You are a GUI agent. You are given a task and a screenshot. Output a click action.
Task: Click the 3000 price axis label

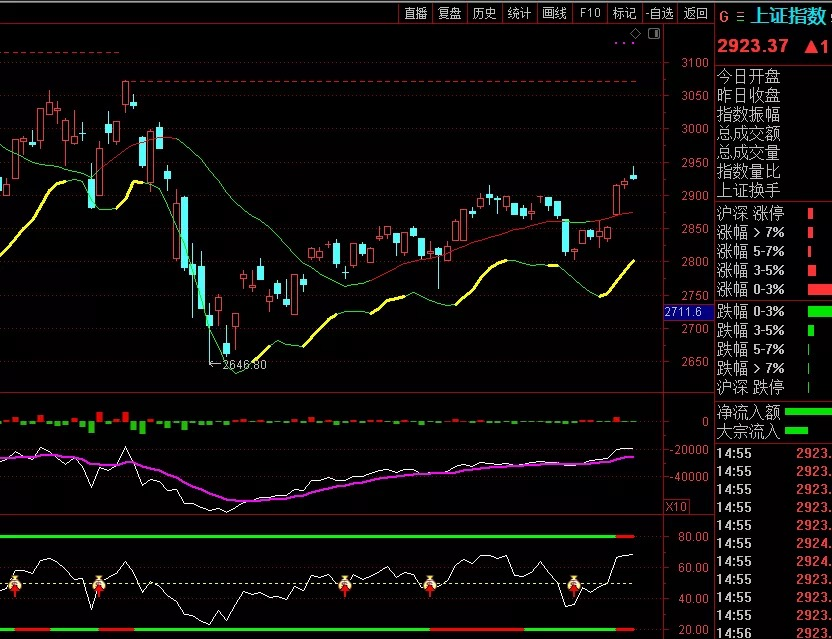(695, 129)
